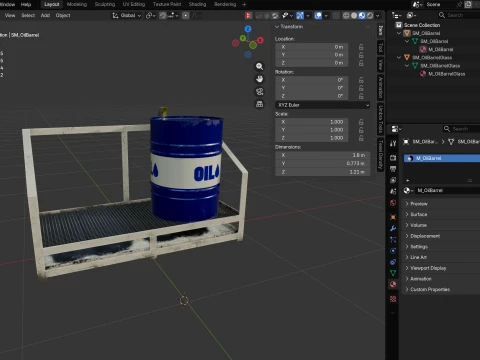Viewport: 480px width, 360px height.
Task: Open the Physics properties tab
Action: tap(393, 251)
